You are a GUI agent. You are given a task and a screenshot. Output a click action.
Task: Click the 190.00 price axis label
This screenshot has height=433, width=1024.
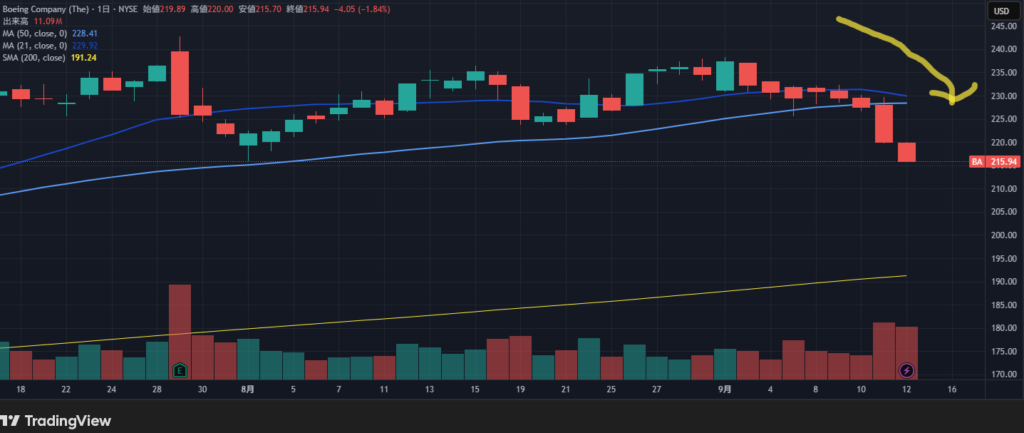(1005, 281)
